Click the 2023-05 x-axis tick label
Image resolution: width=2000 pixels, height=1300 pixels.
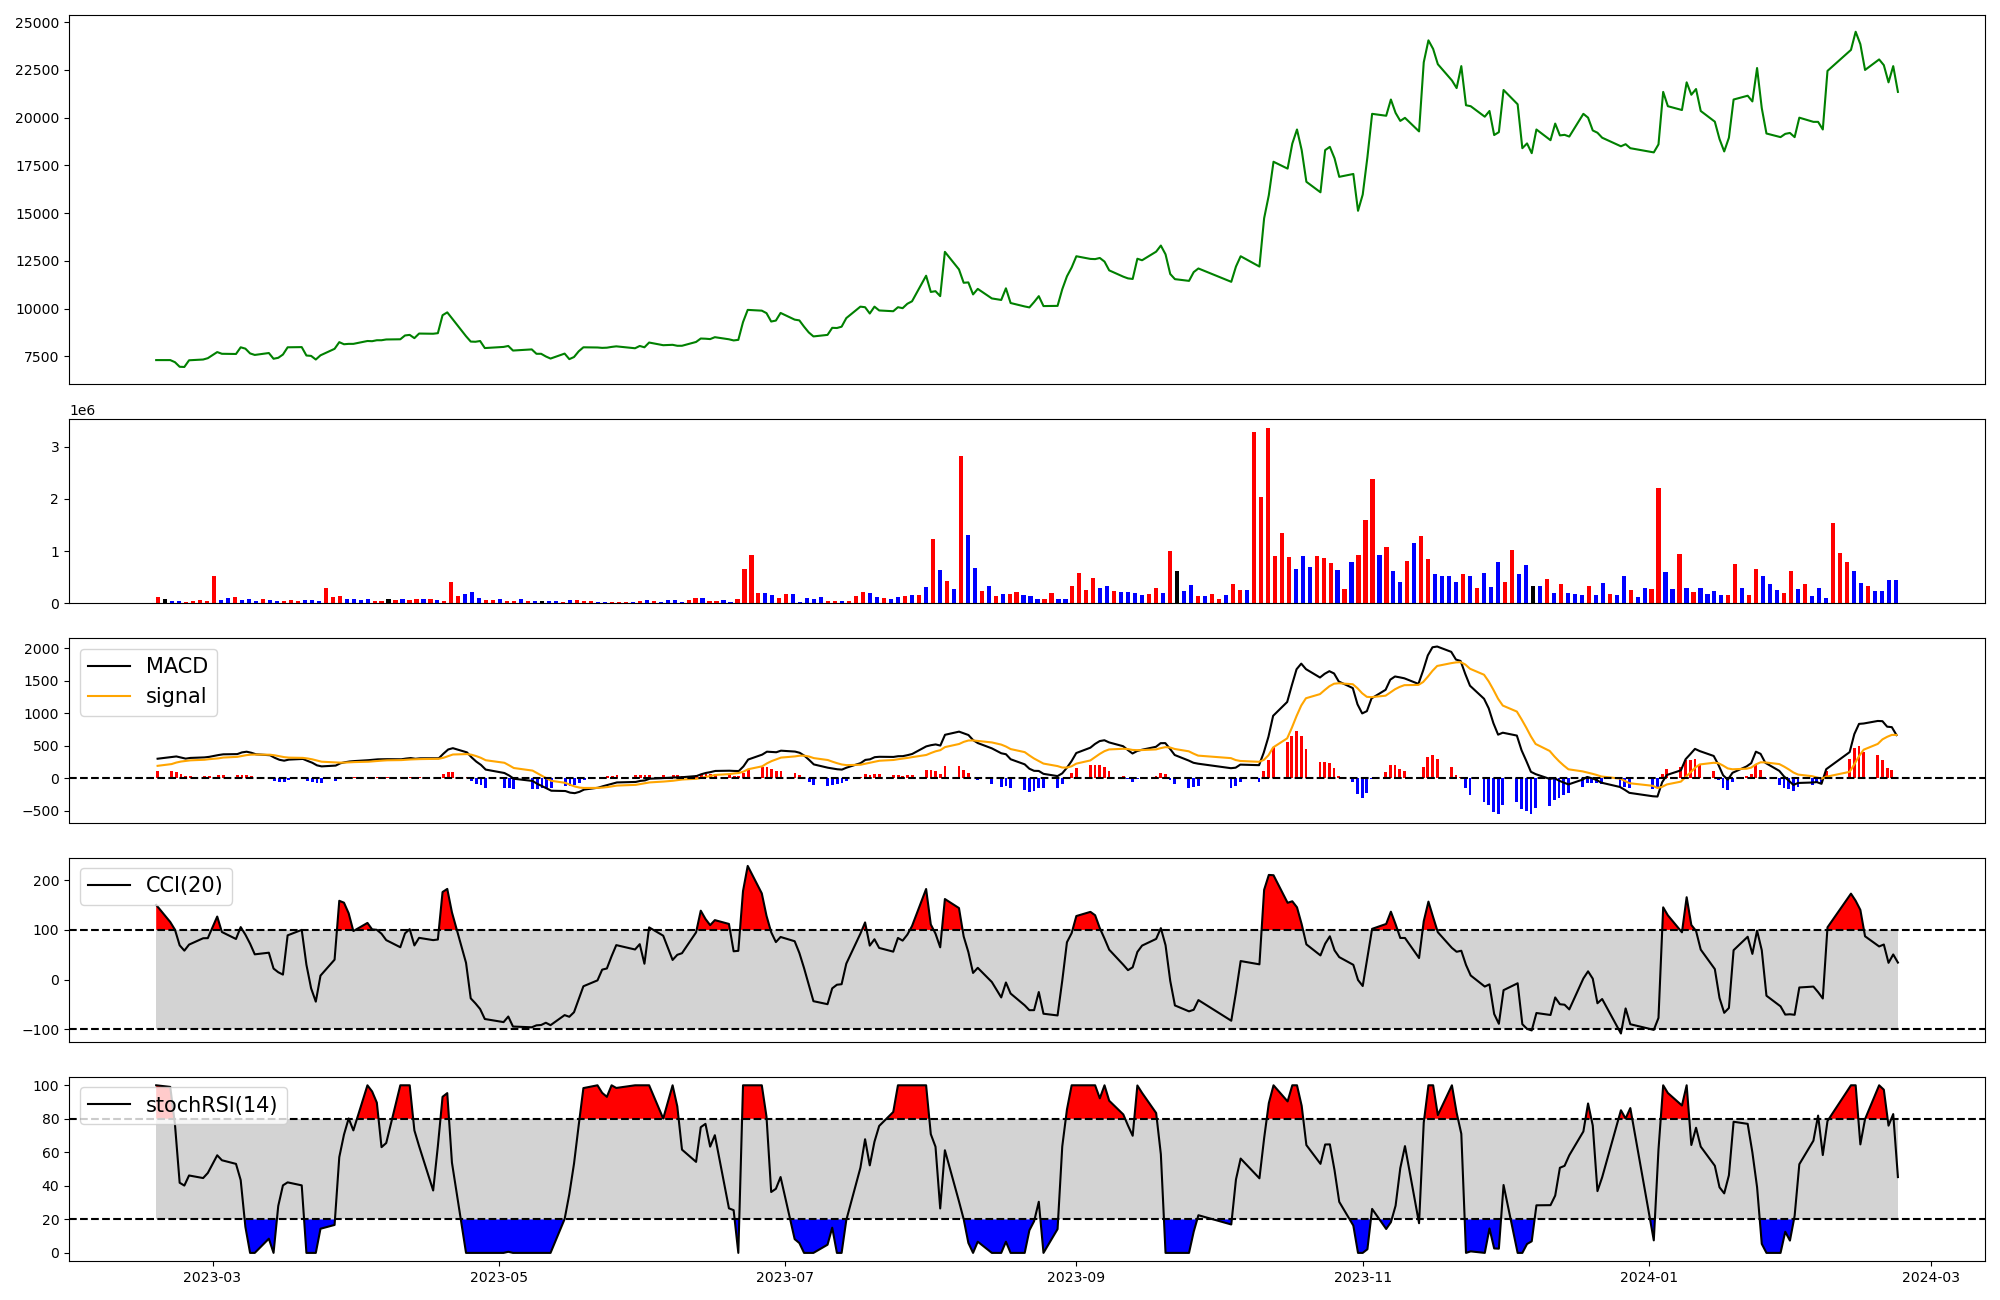(x=498, y=1276)
